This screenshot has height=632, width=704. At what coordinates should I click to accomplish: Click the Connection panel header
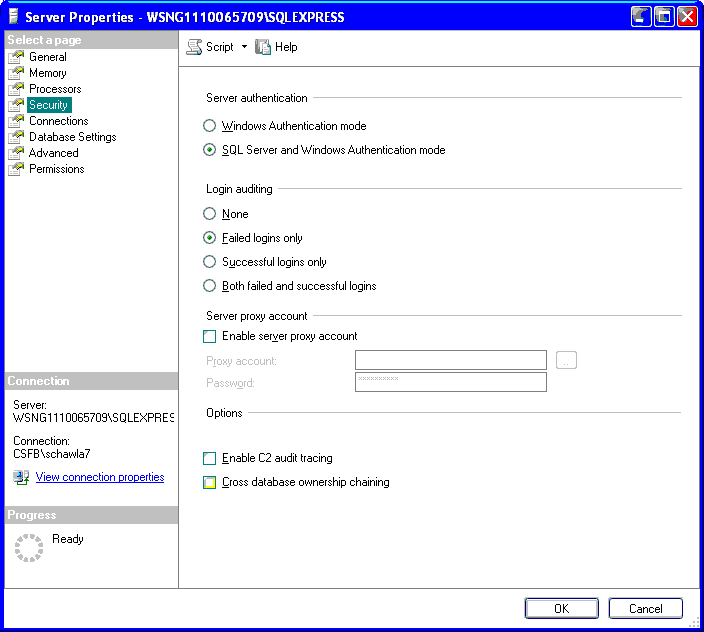tap(92, 381)
